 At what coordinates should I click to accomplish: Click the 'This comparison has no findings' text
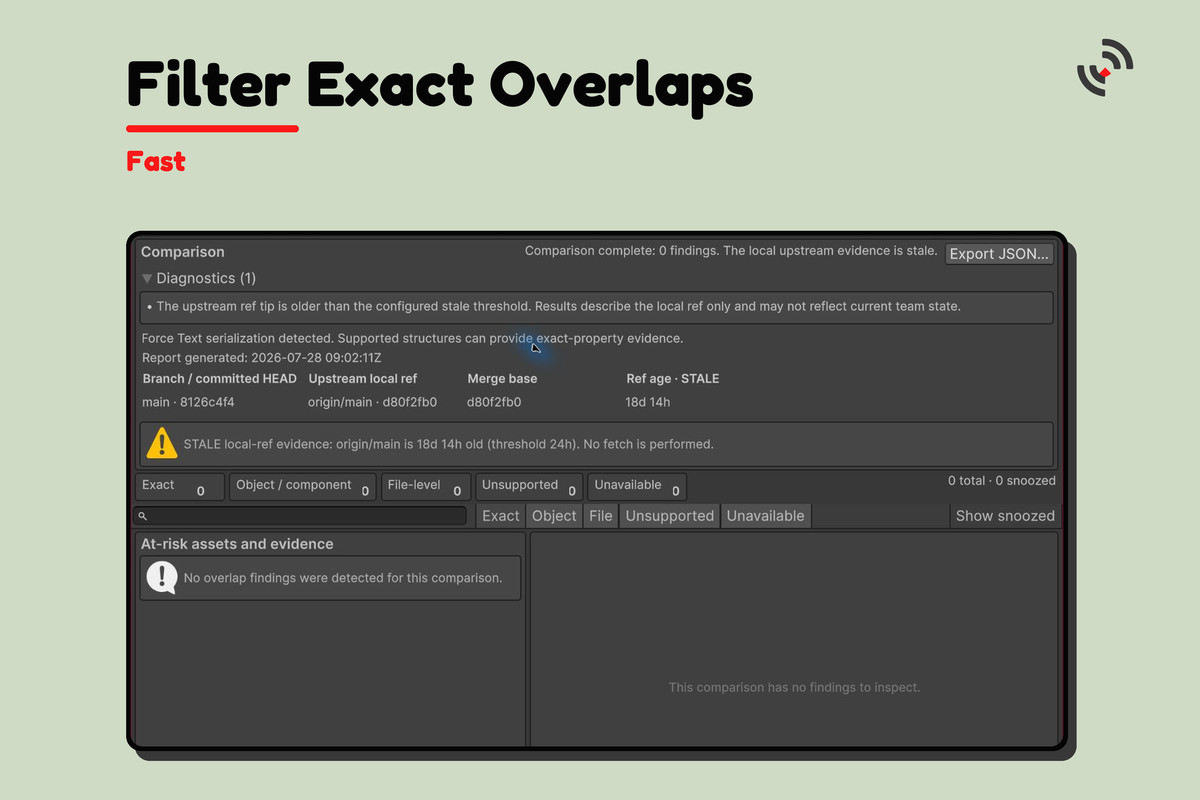(794, 687)
